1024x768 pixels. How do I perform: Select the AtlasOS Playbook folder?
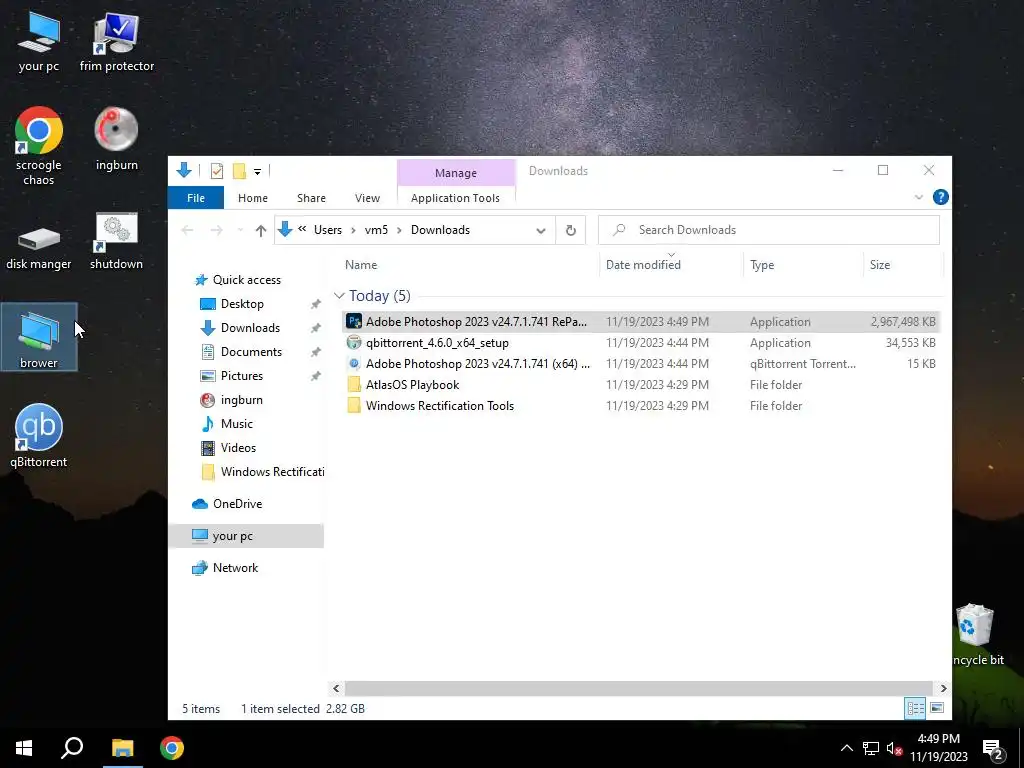[640, 385]
